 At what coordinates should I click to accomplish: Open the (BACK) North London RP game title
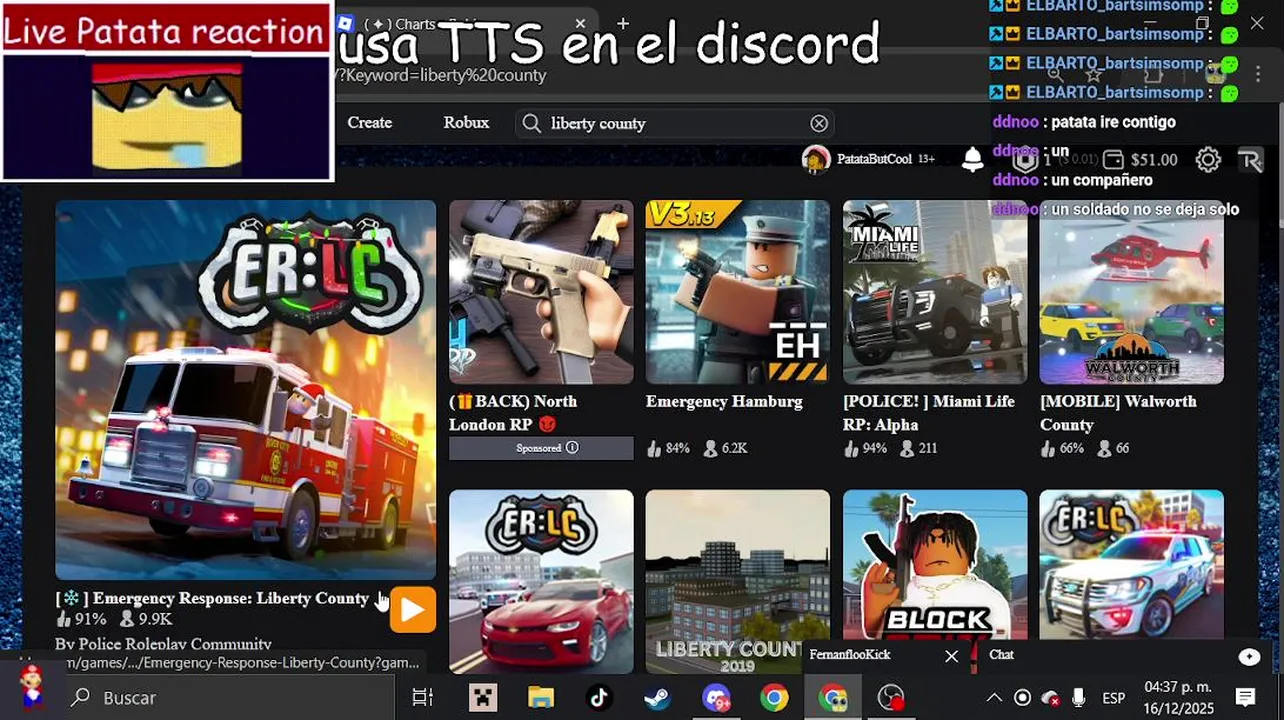click(513, 413)
